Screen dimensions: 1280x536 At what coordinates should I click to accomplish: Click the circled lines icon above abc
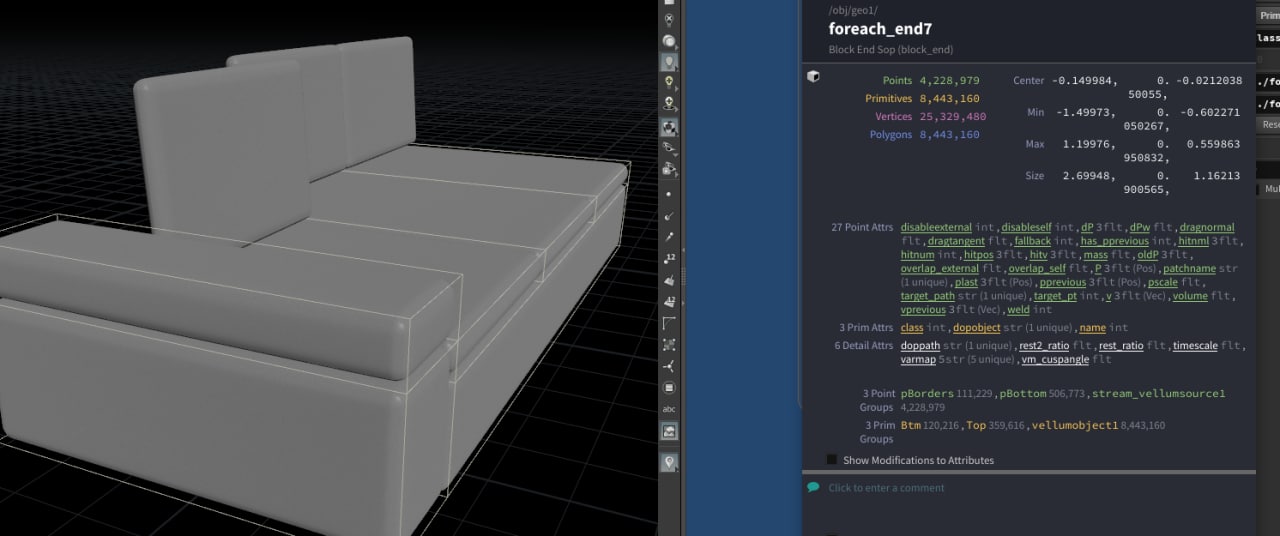click(x=669, y=388)
